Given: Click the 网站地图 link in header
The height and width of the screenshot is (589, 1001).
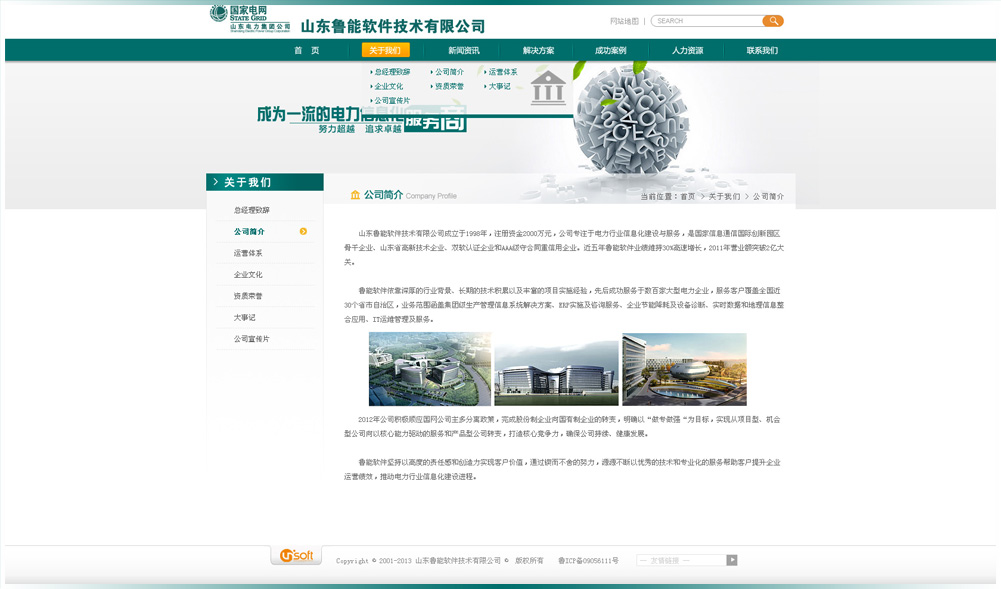Looking at the screenshot, I should (x=624, y=21).
